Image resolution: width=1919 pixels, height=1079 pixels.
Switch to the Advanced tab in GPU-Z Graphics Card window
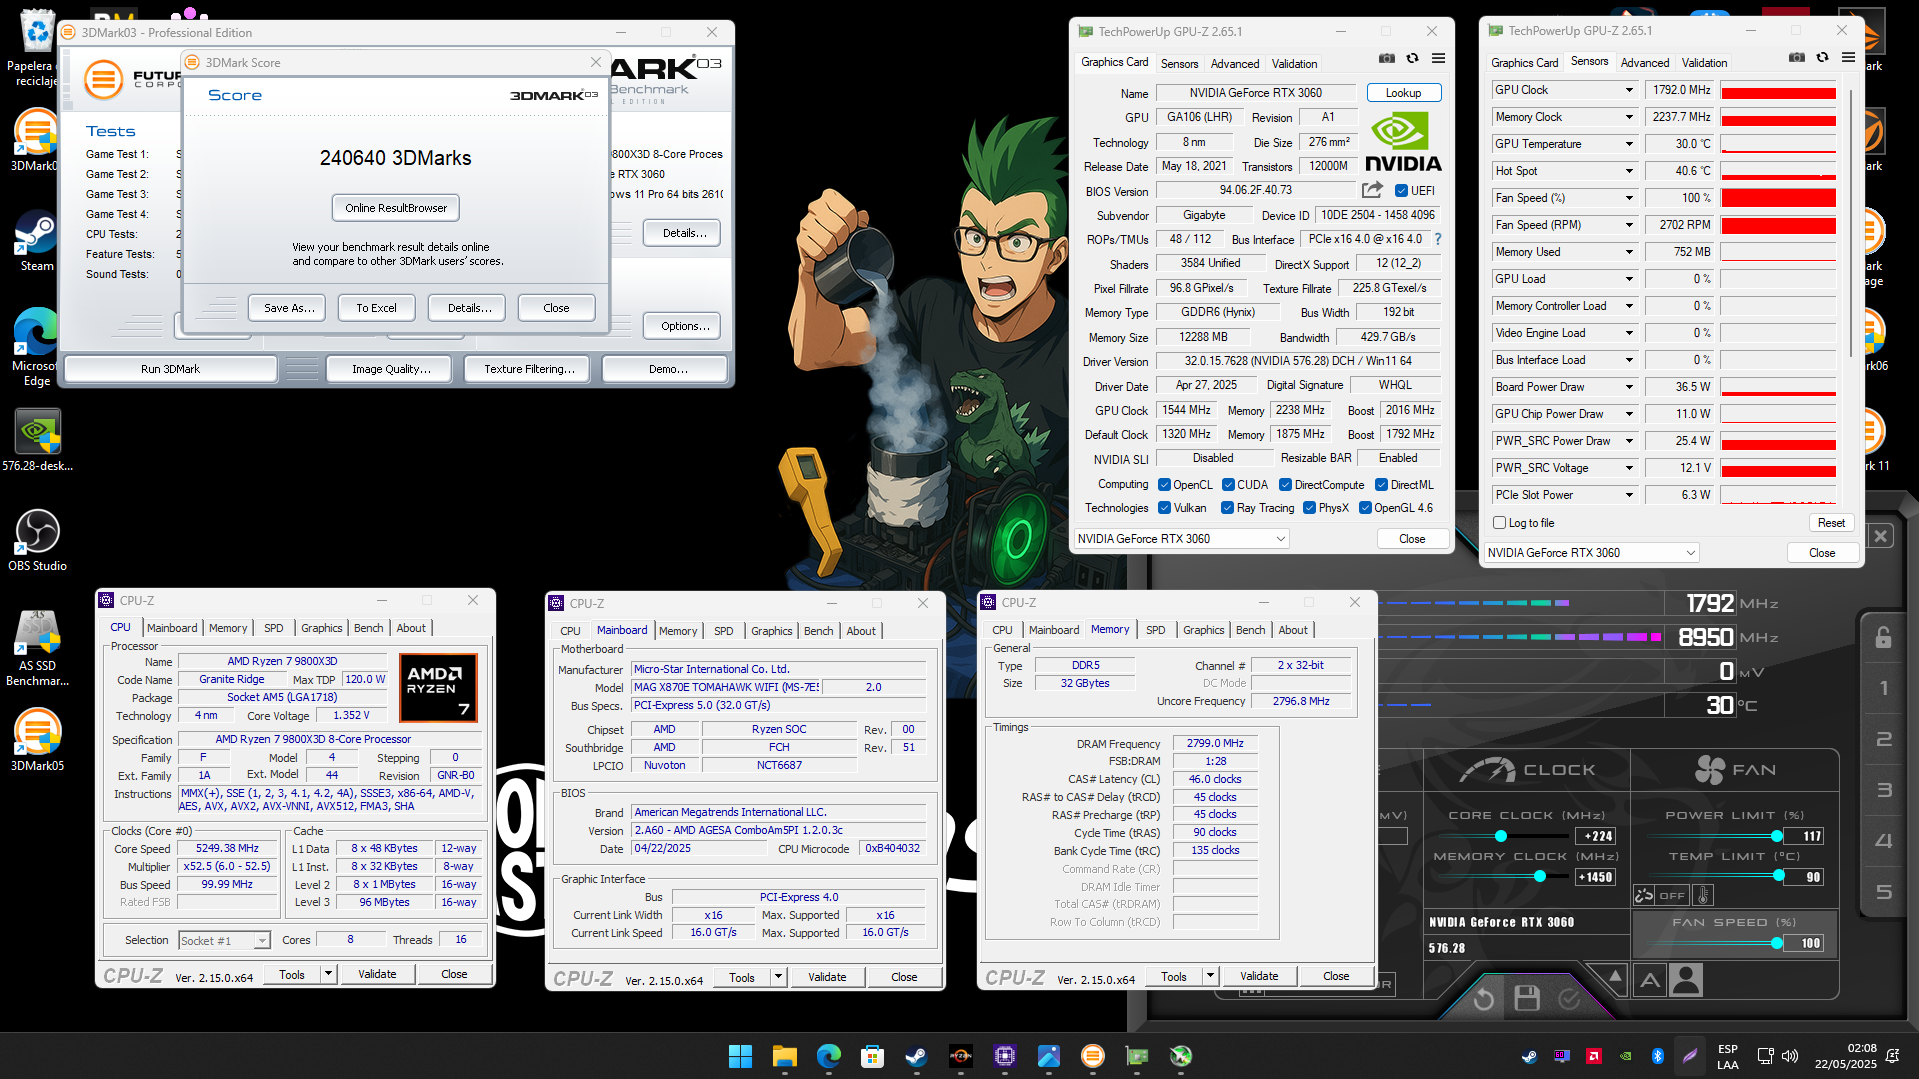tap(1235, 64)
